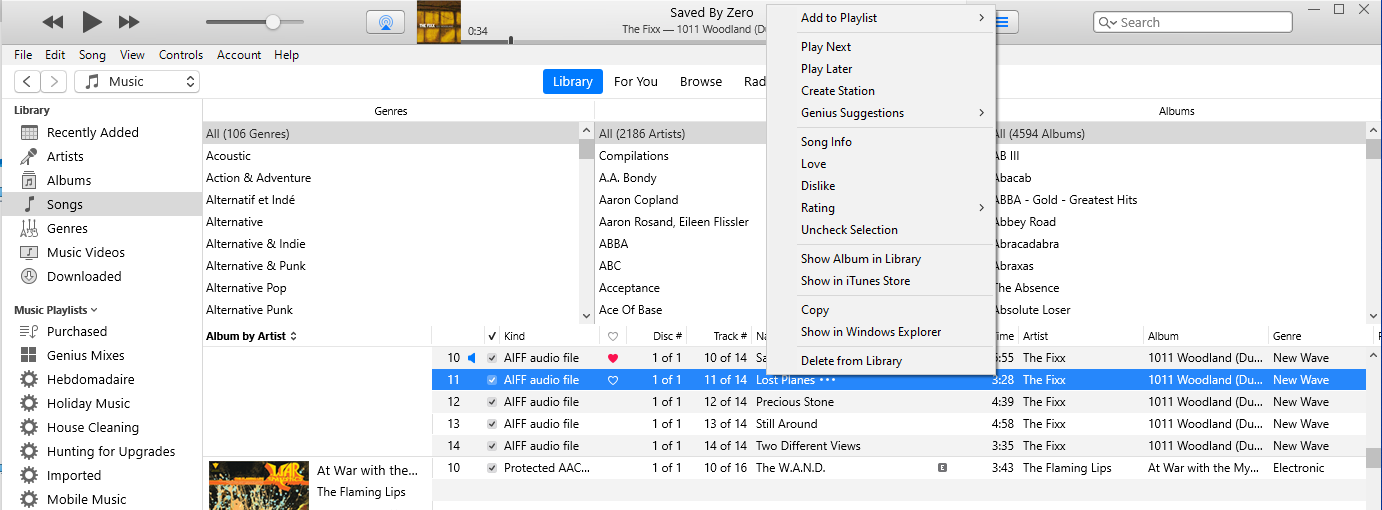
Task: Uncheck the checkbox for Still Around
Action: (491, 424)
